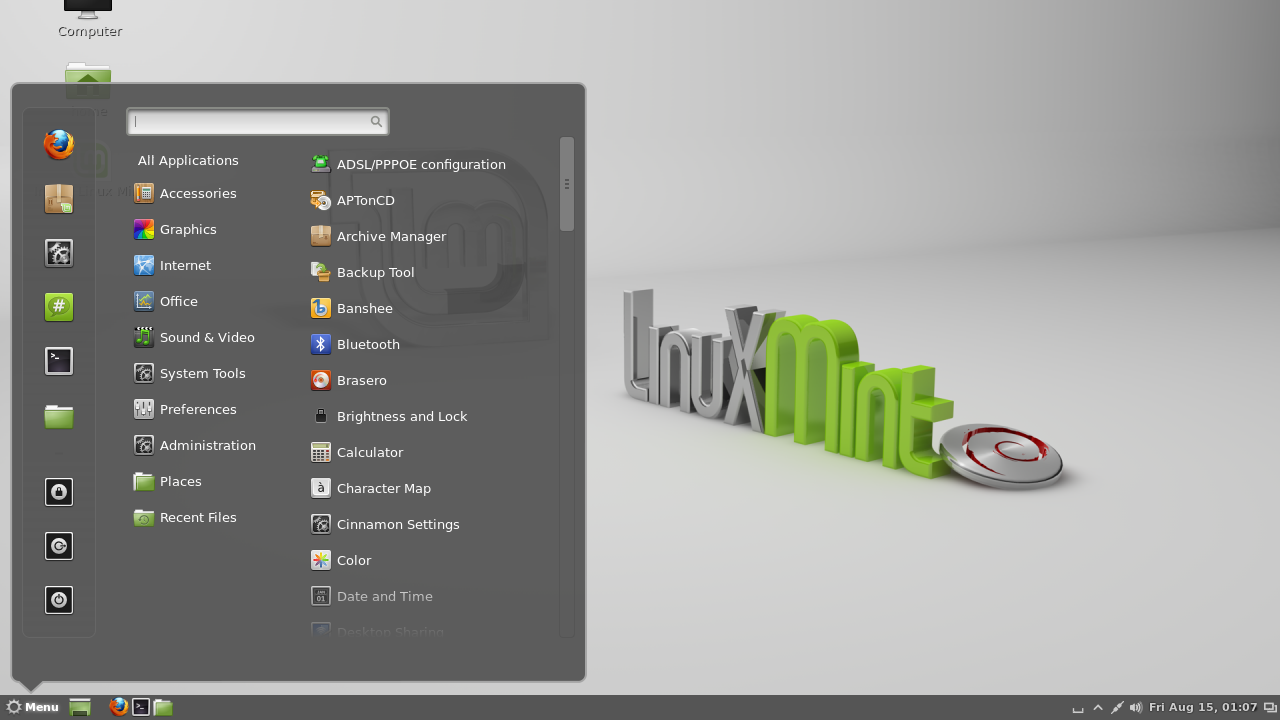1280x720 pixels.
Task: Click the date and time clock
Action: (1203, 707)
